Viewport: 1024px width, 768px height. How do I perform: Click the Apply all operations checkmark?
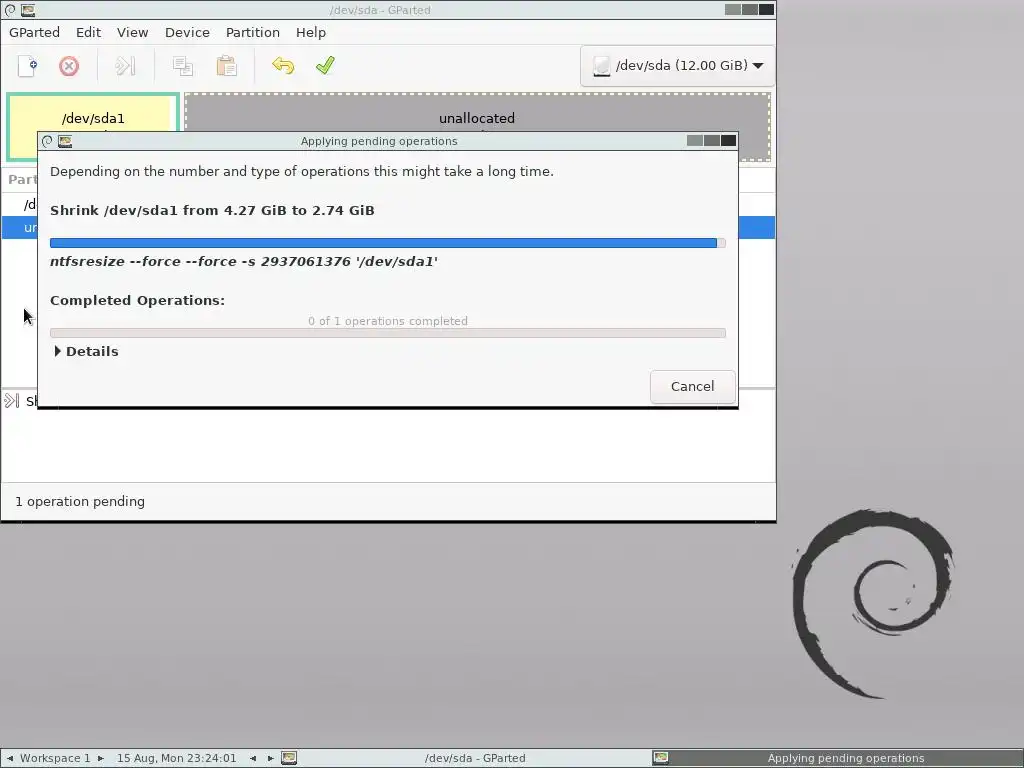coord(325,65)
